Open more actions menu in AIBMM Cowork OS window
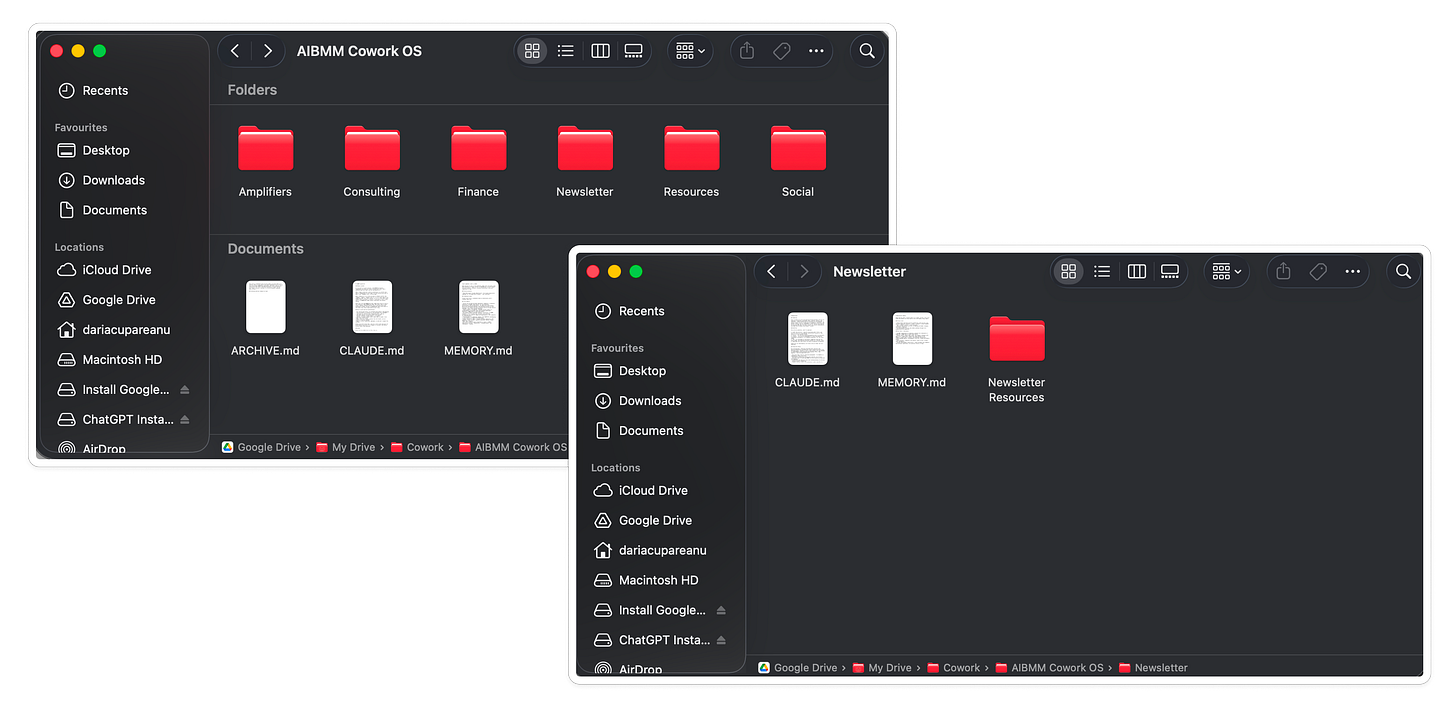 point(816,51)
